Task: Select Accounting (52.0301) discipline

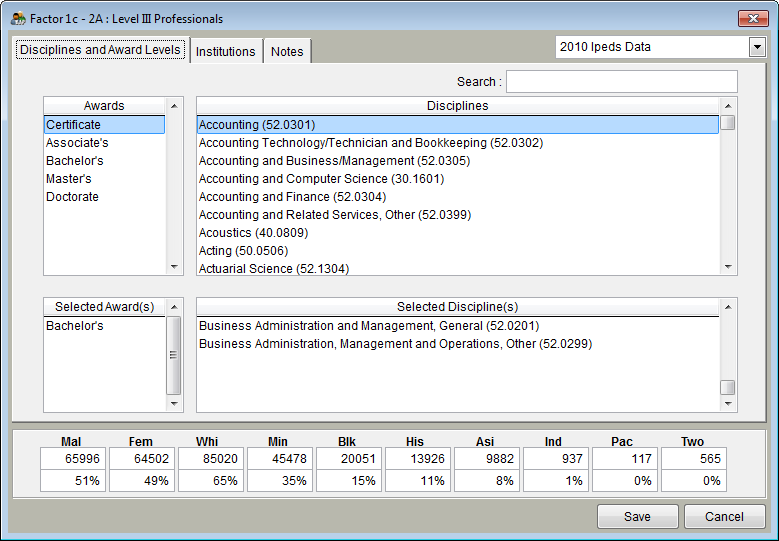Action: tap(458, 125)
